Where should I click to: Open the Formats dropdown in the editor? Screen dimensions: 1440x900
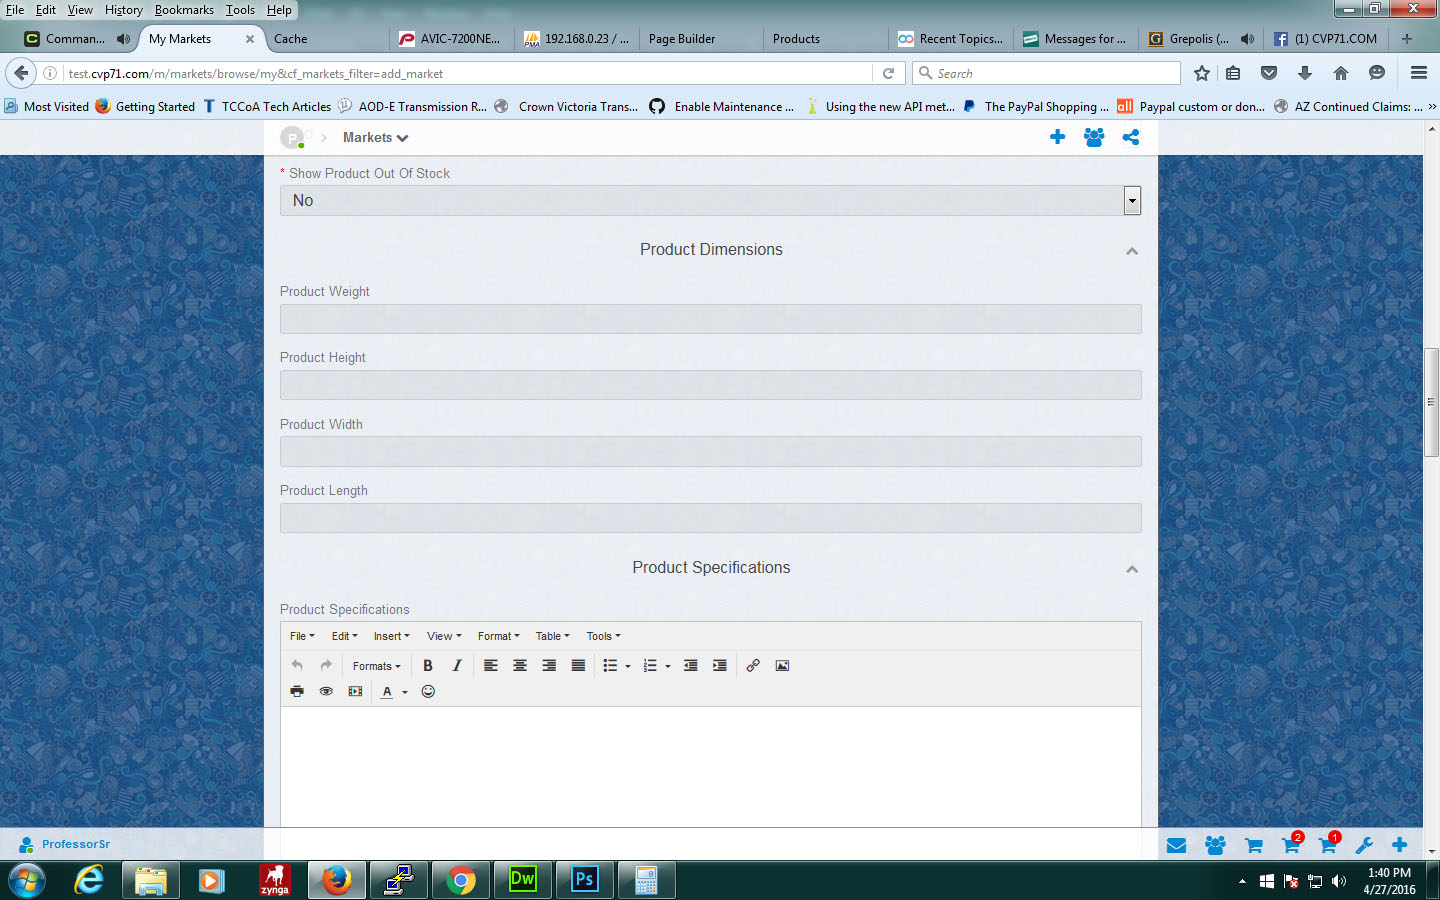coord(376,667)
